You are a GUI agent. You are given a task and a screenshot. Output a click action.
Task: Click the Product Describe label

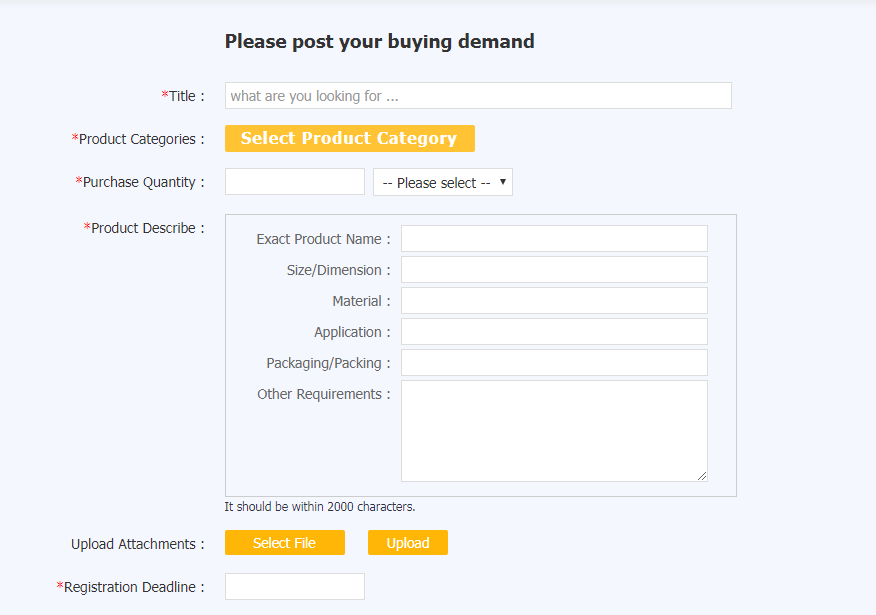(144, 228)
